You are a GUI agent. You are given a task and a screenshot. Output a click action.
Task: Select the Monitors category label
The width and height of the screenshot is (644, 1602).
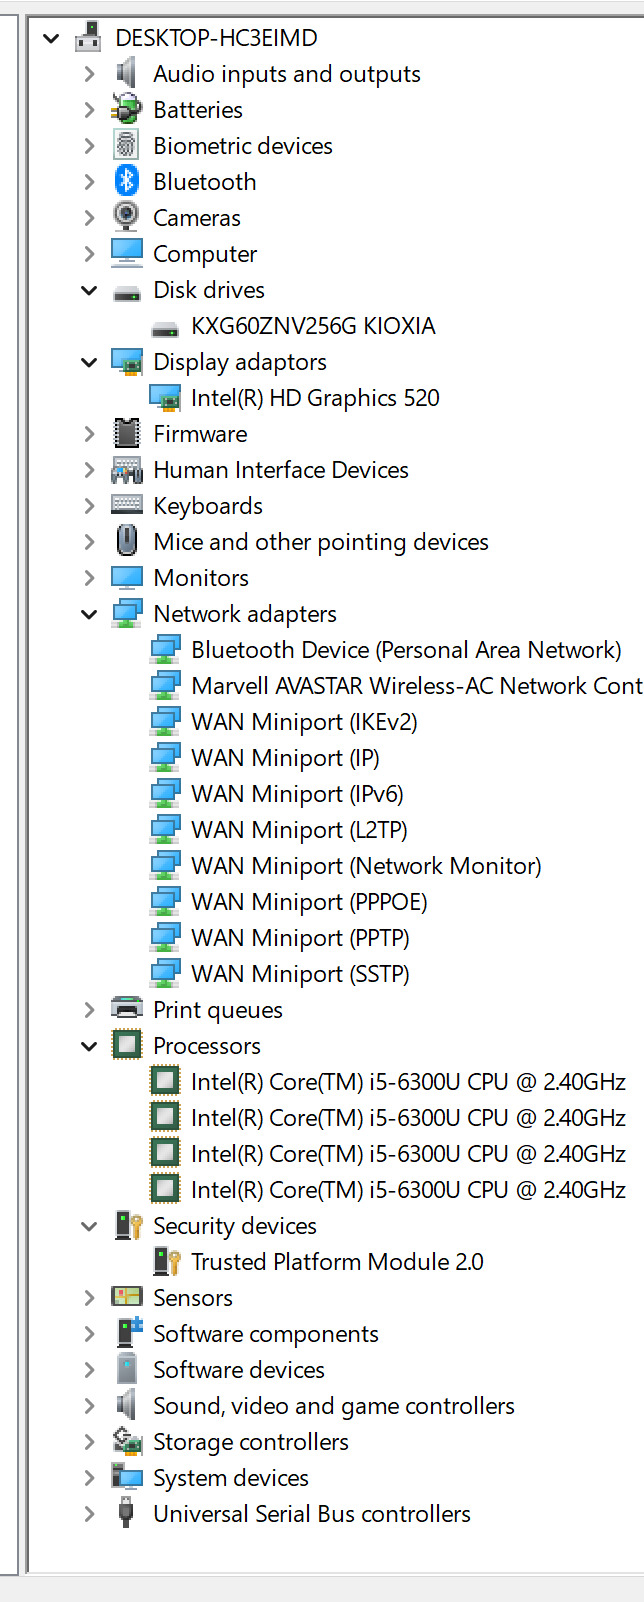click(x=200, y=578)
